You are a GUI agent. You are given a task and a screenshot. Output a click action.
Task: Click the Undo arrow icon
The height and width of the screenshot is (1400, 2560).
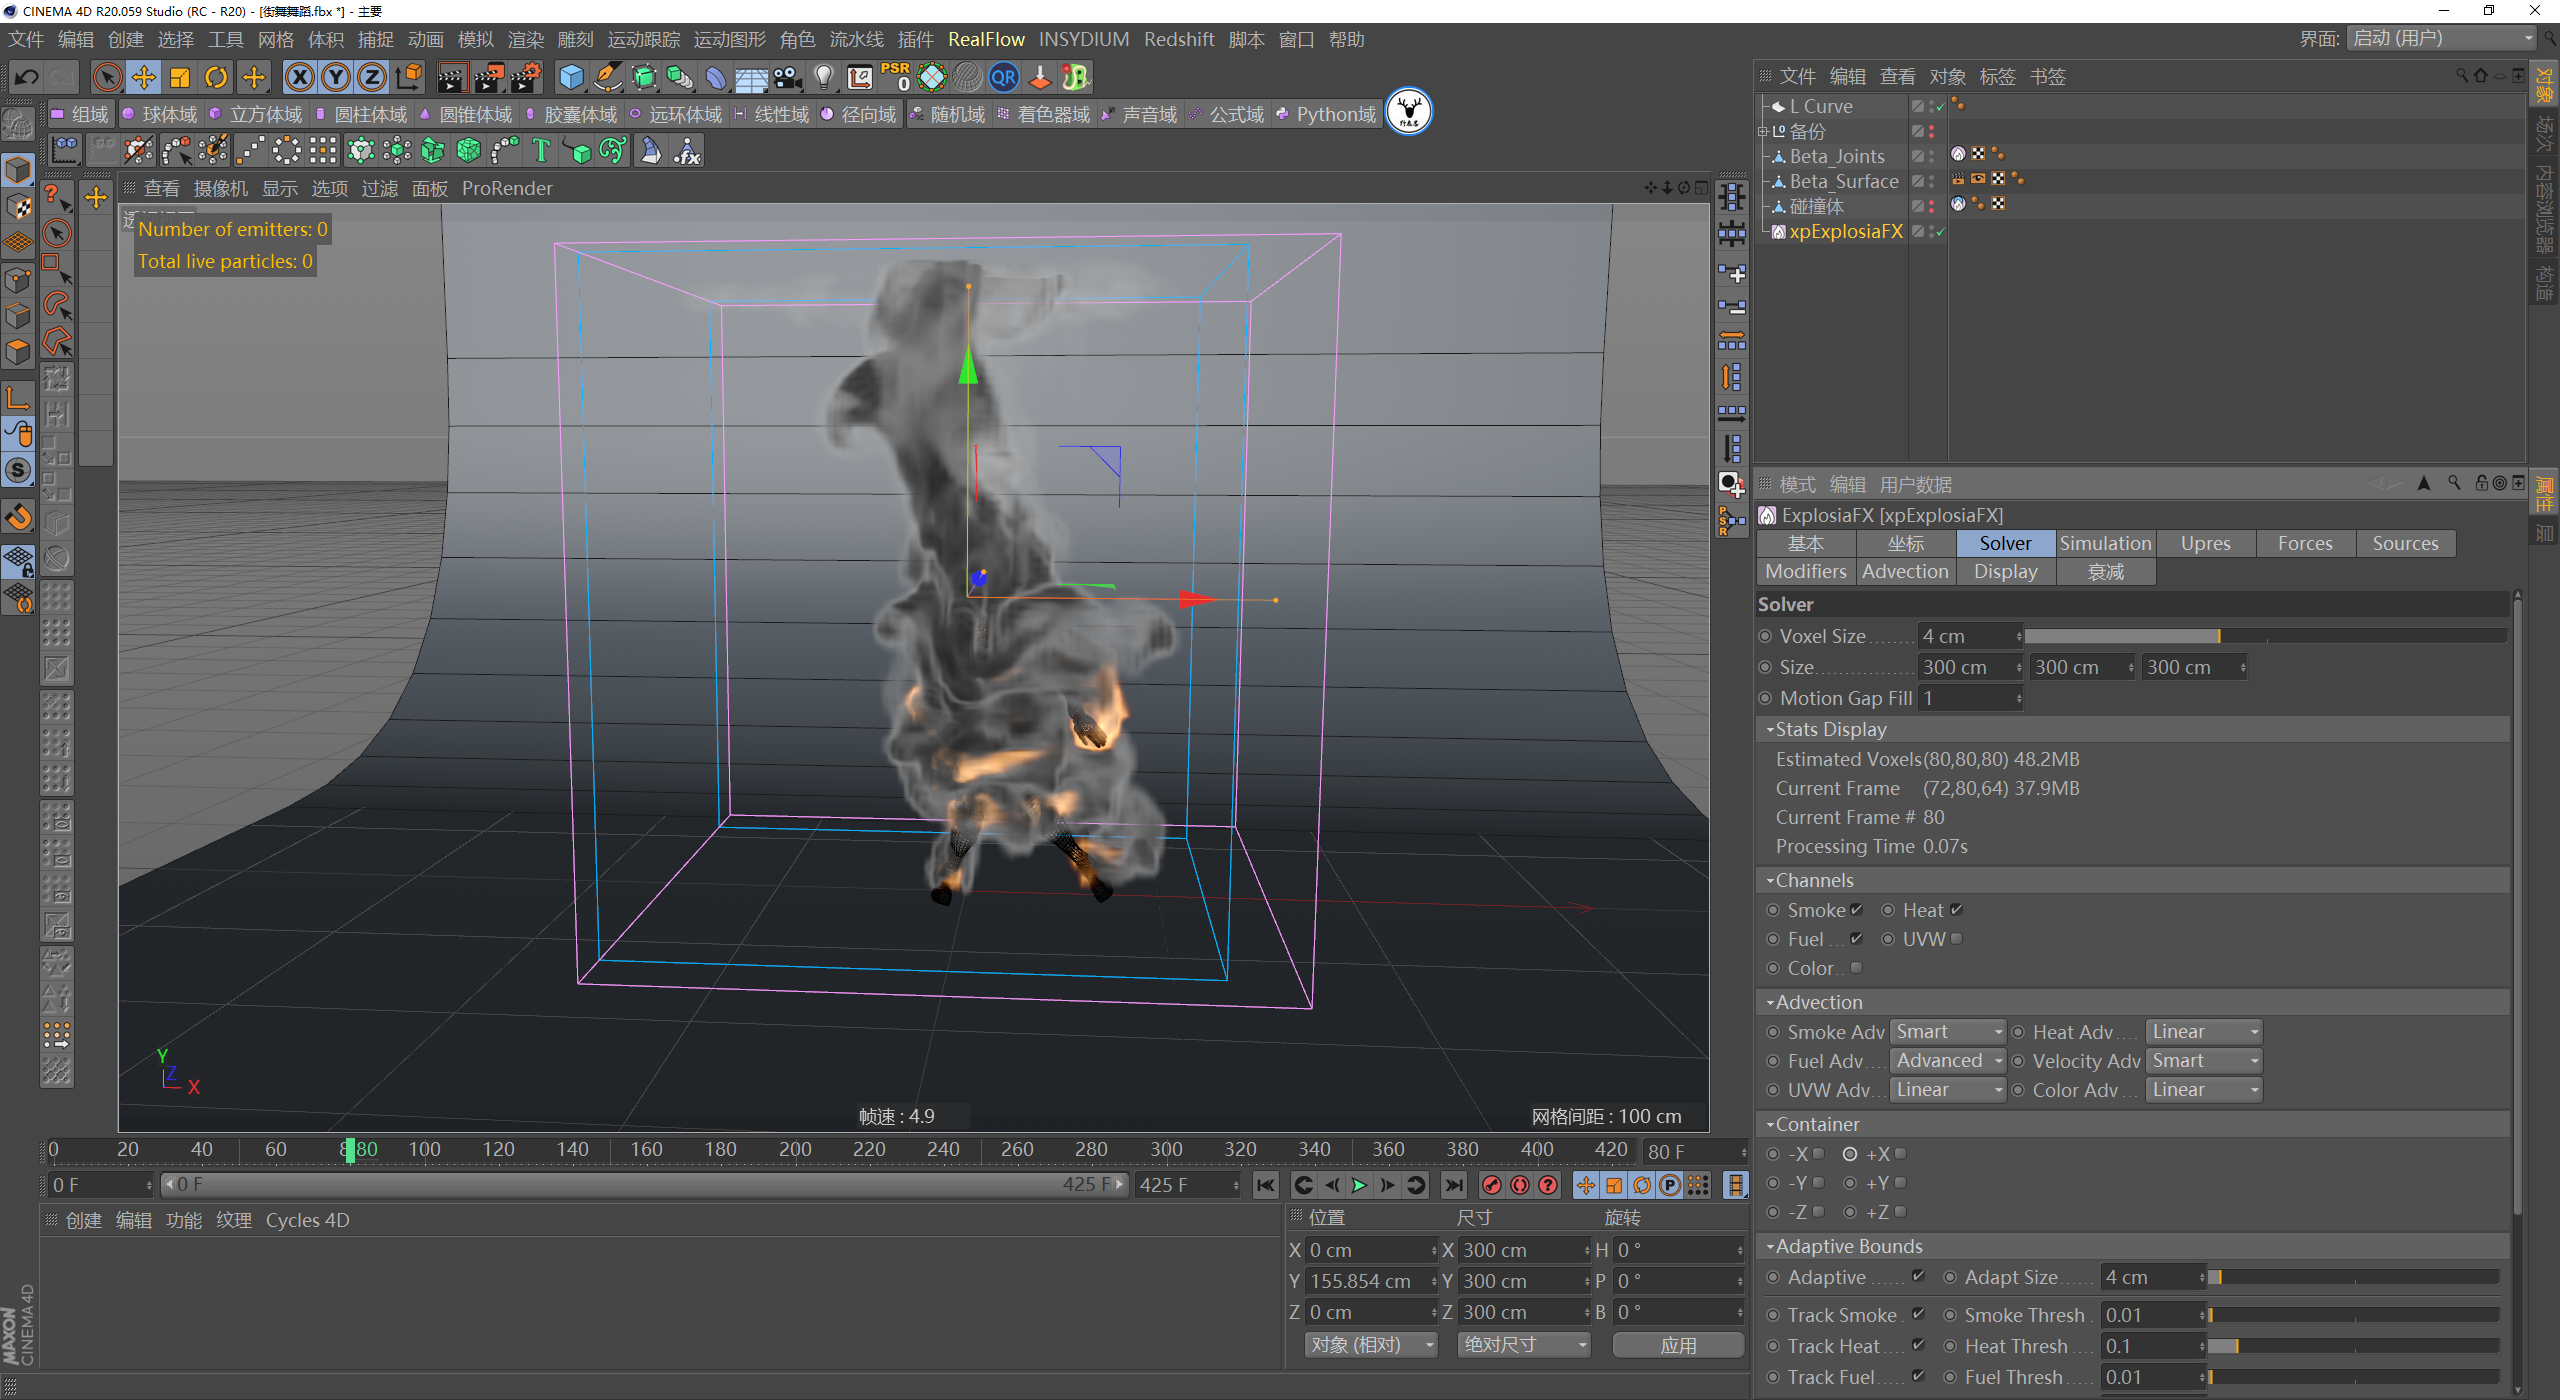pyautogui.click(x=27, y=77)
